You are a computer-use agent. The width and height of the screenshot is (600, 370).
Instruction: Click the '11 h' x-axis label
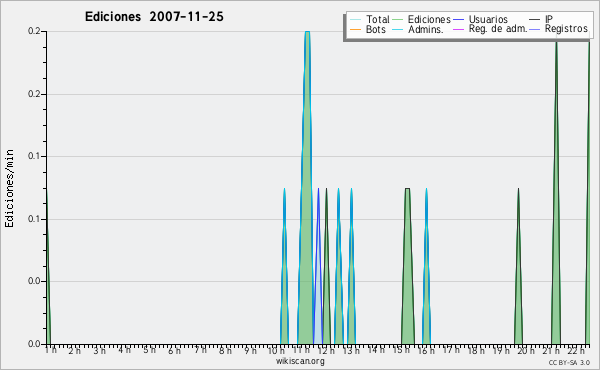pyautogui.click(x=301, y=350)
